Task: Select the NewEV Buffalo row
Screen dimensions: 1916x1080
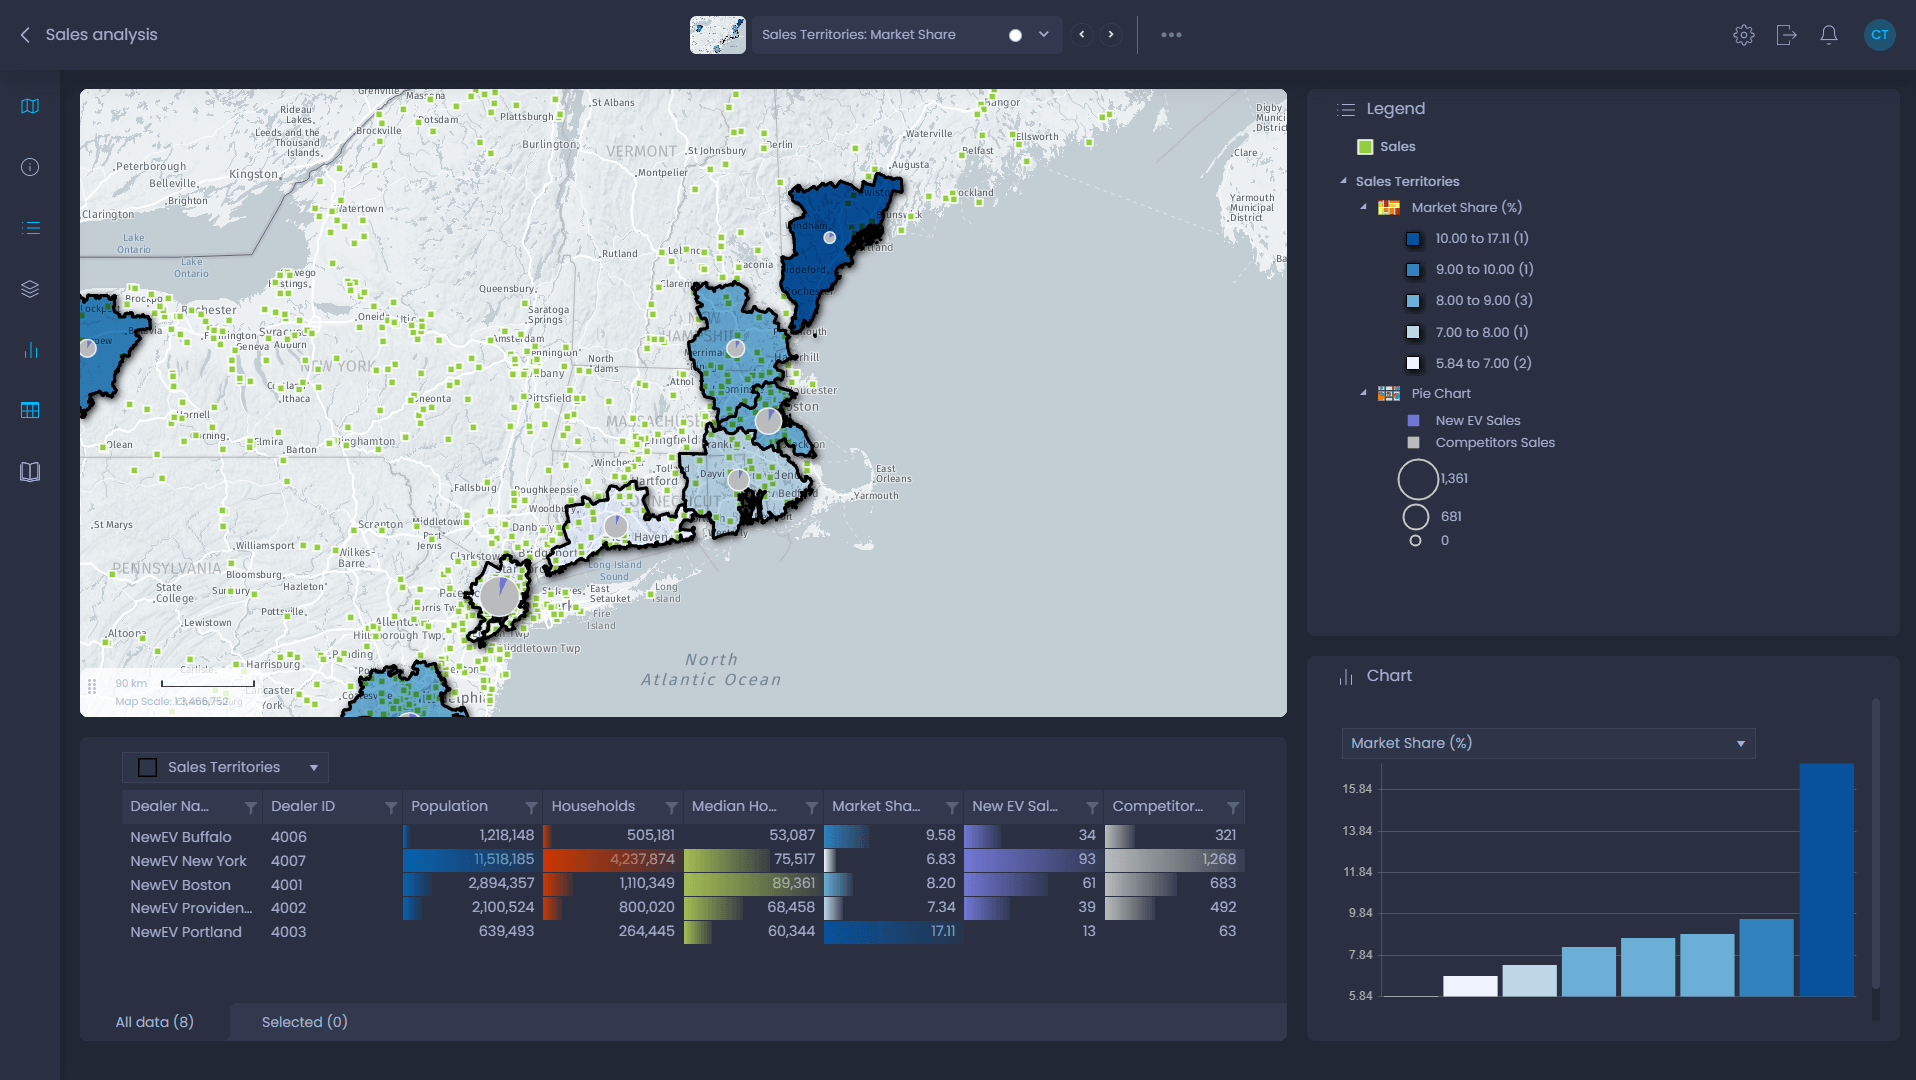Action: [683, 836]
